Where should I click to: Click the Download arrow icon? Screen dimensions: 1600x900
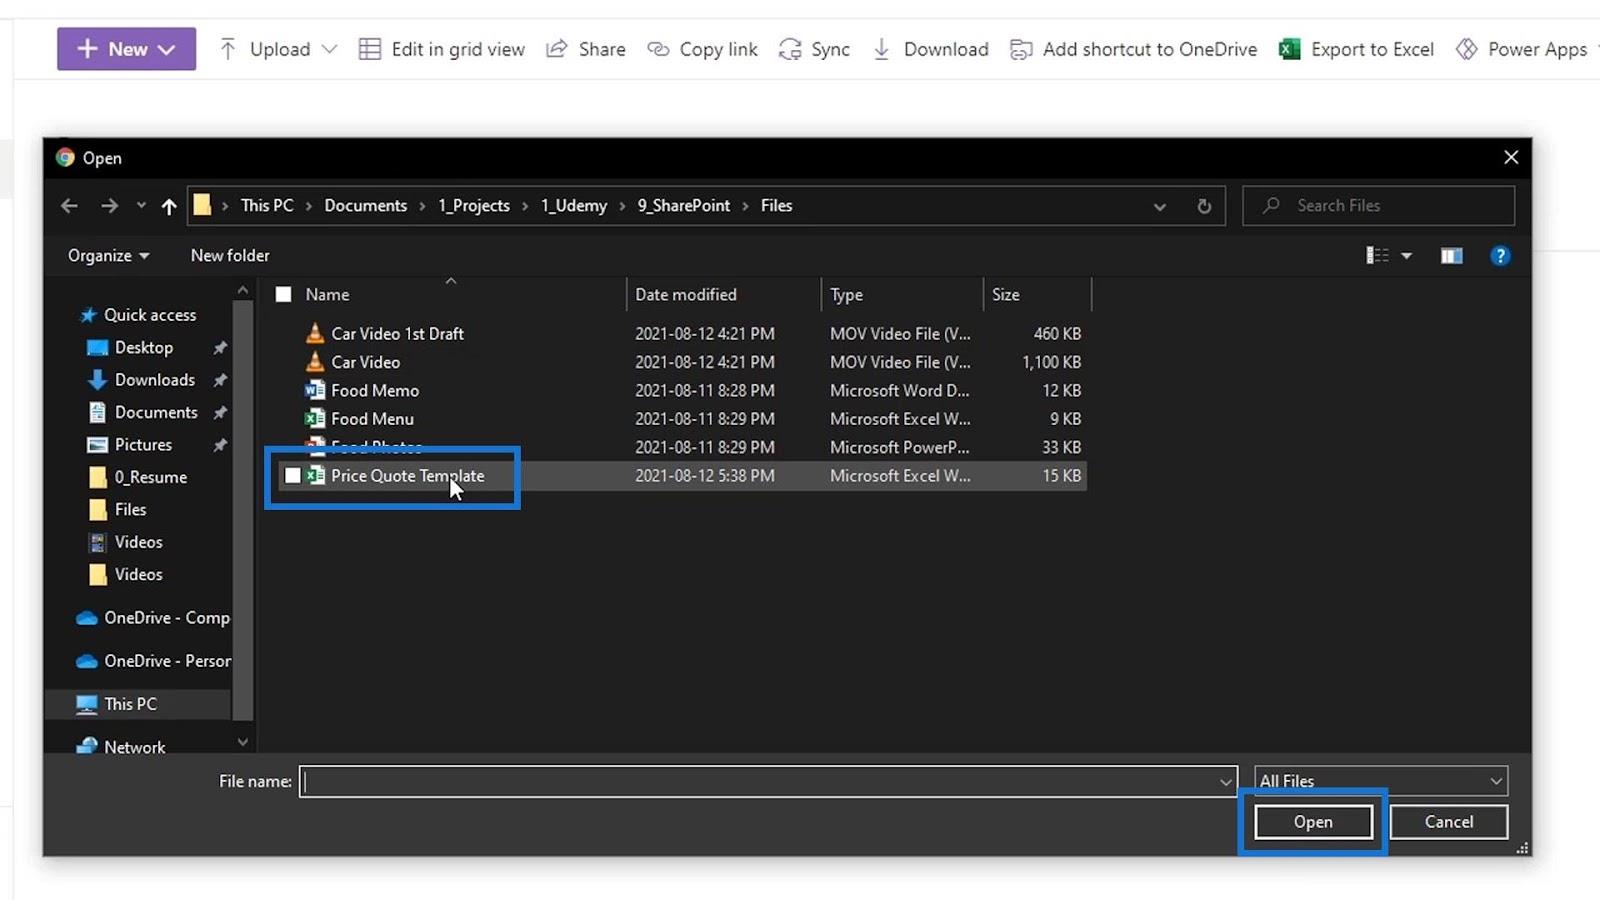pos(881,49)
